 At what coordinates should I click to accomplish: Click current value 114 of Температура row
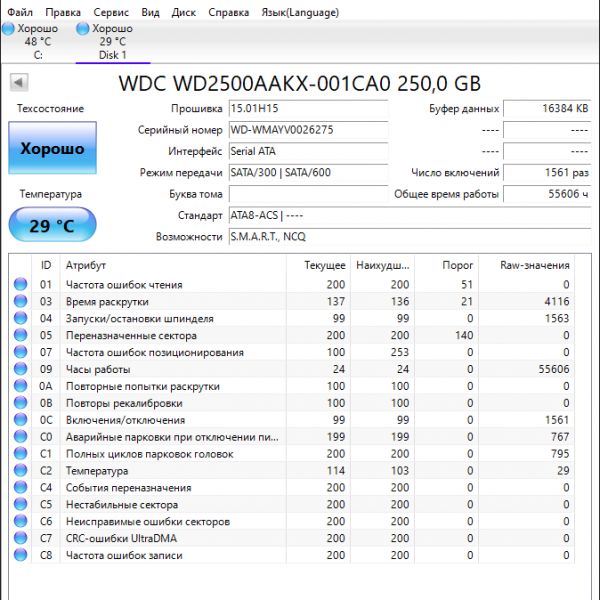(336, 471)
